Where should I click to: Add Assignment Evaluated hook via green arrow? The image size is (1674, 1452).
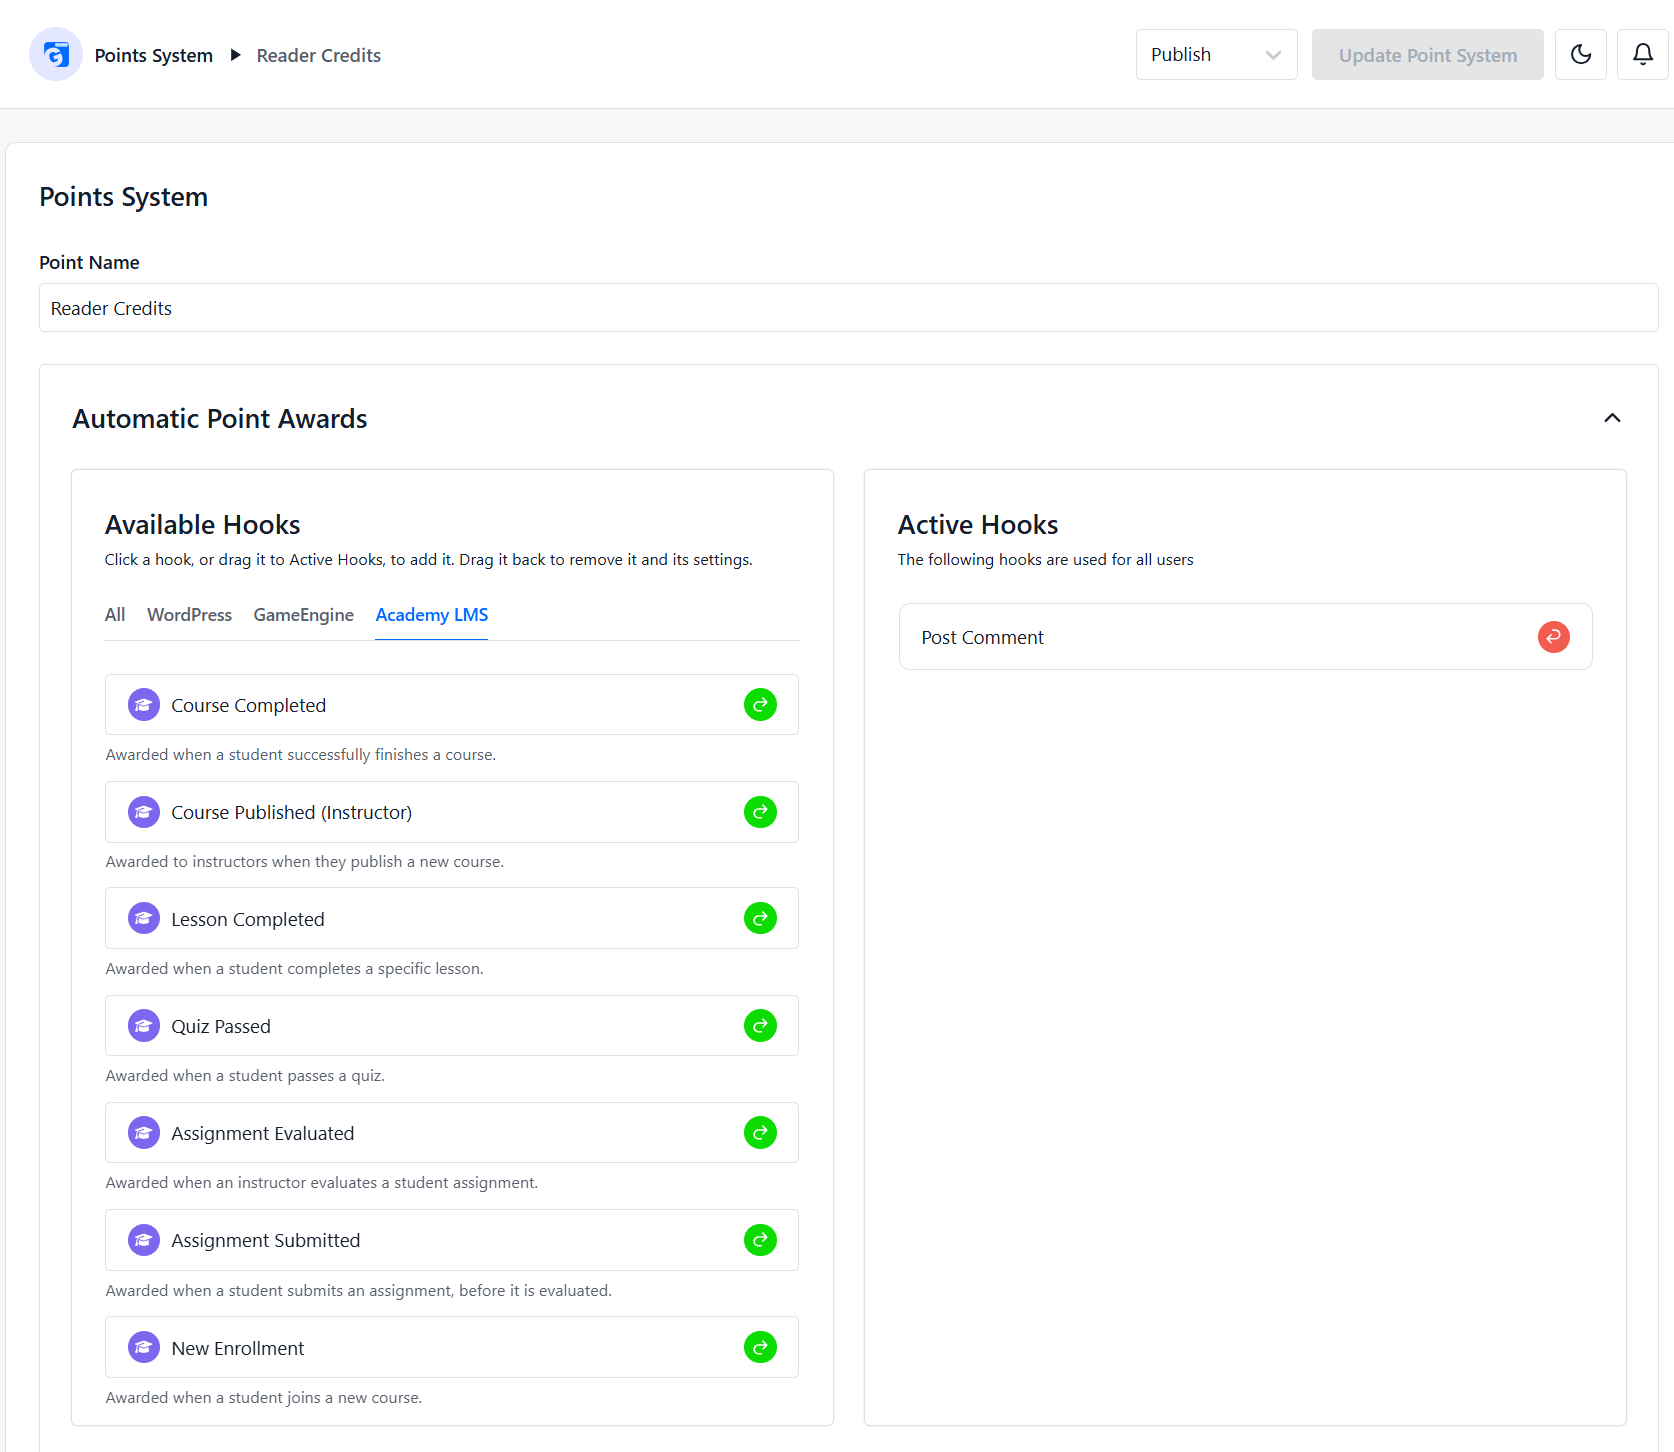[x=760, y=1132]
